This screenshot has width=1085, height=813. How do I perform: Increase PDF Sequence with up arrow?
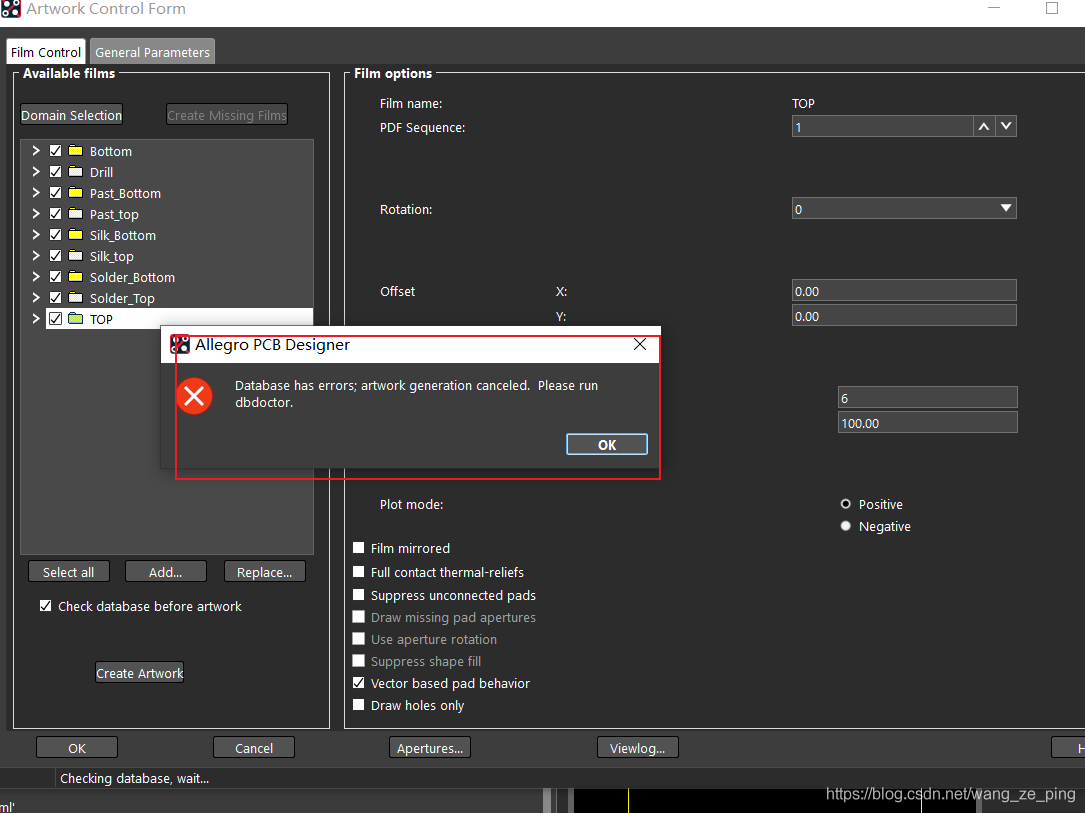coord(983,126)
